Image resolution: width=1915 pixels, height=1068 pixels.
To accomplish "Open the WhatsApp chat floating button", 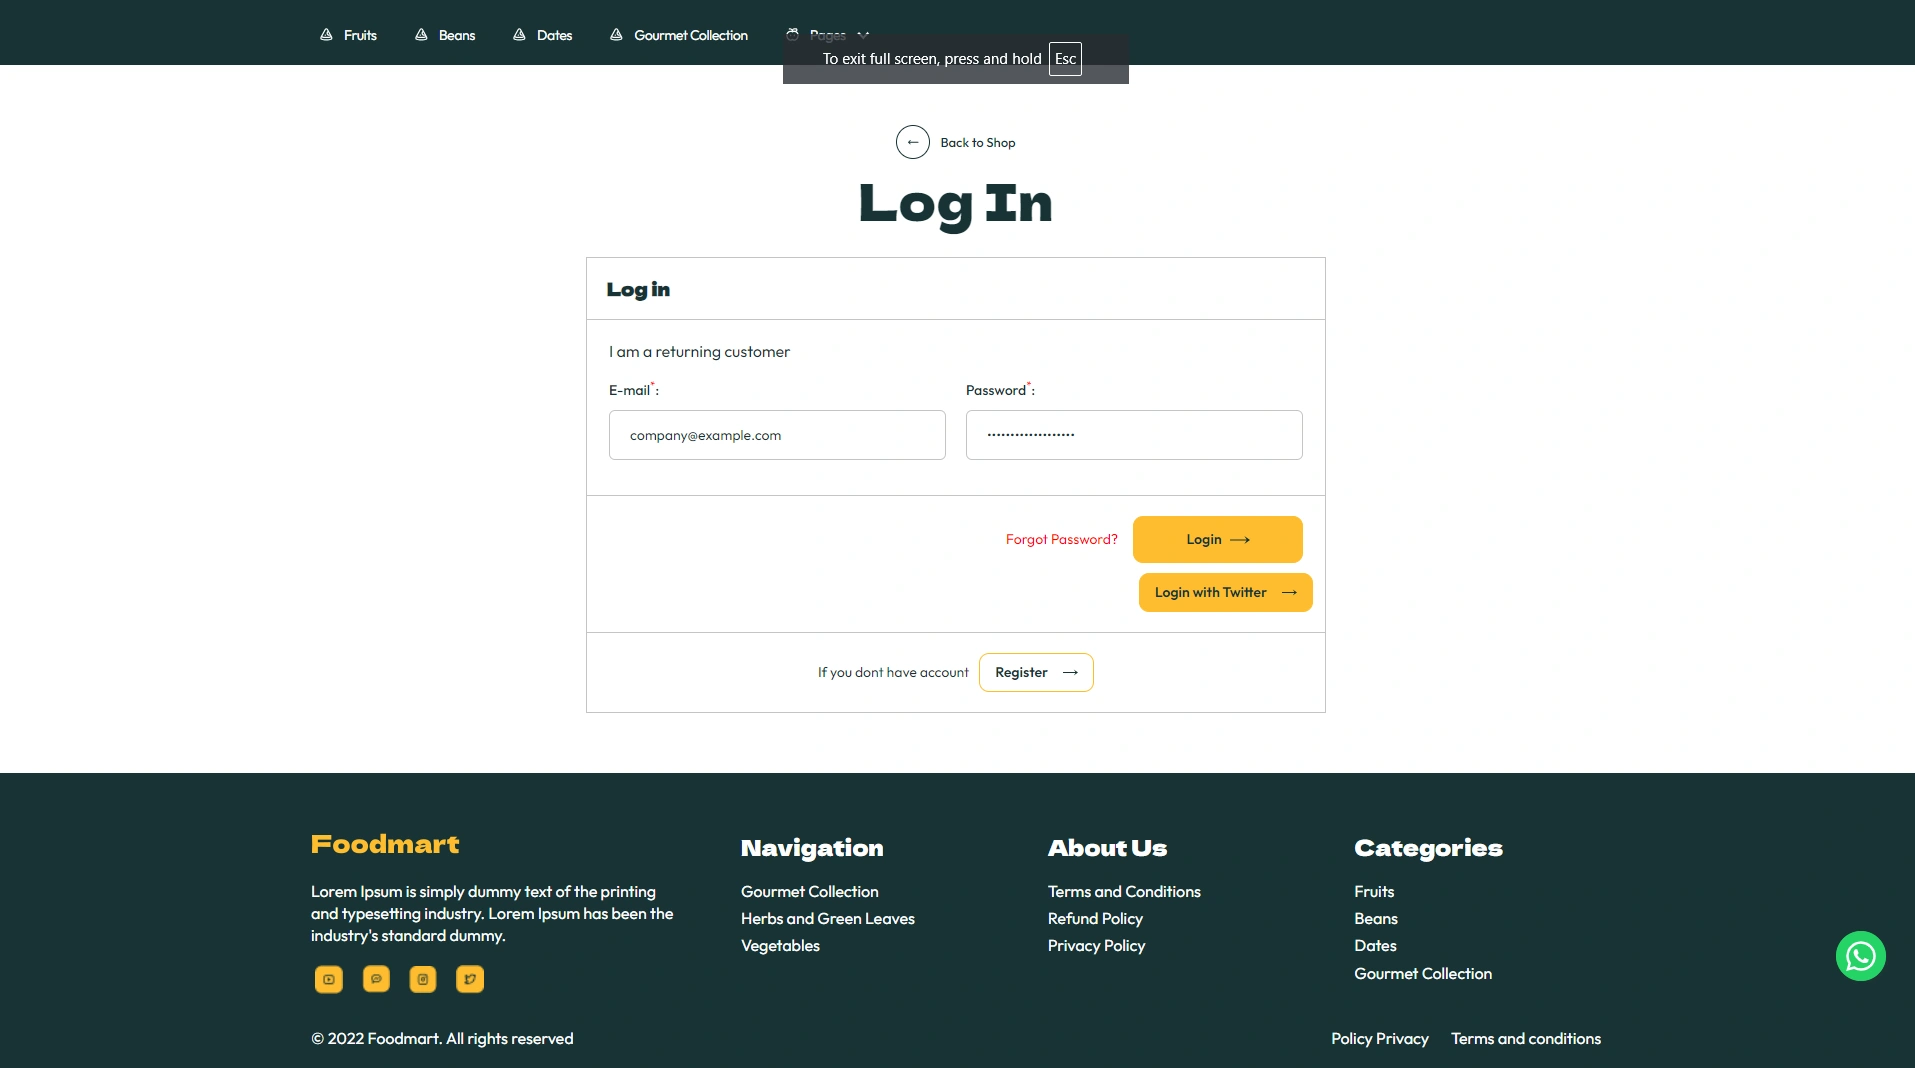I will [1860, 956].
